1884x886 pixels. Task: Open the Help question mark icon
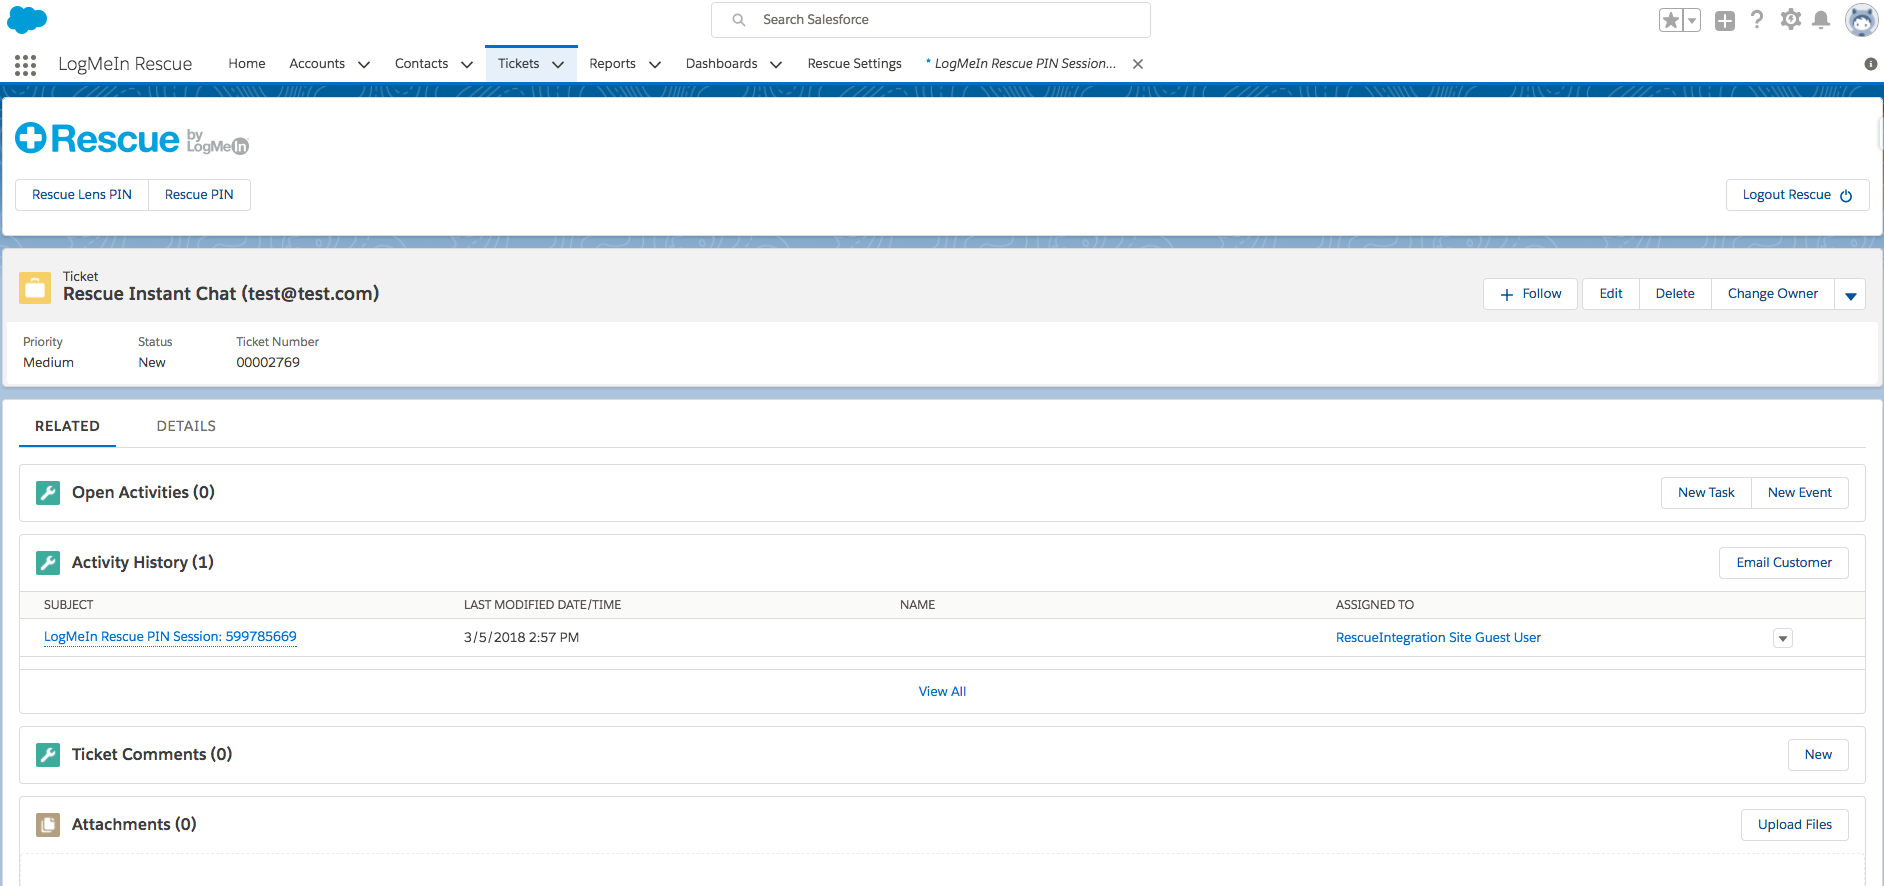click(x=1757, y=20)
